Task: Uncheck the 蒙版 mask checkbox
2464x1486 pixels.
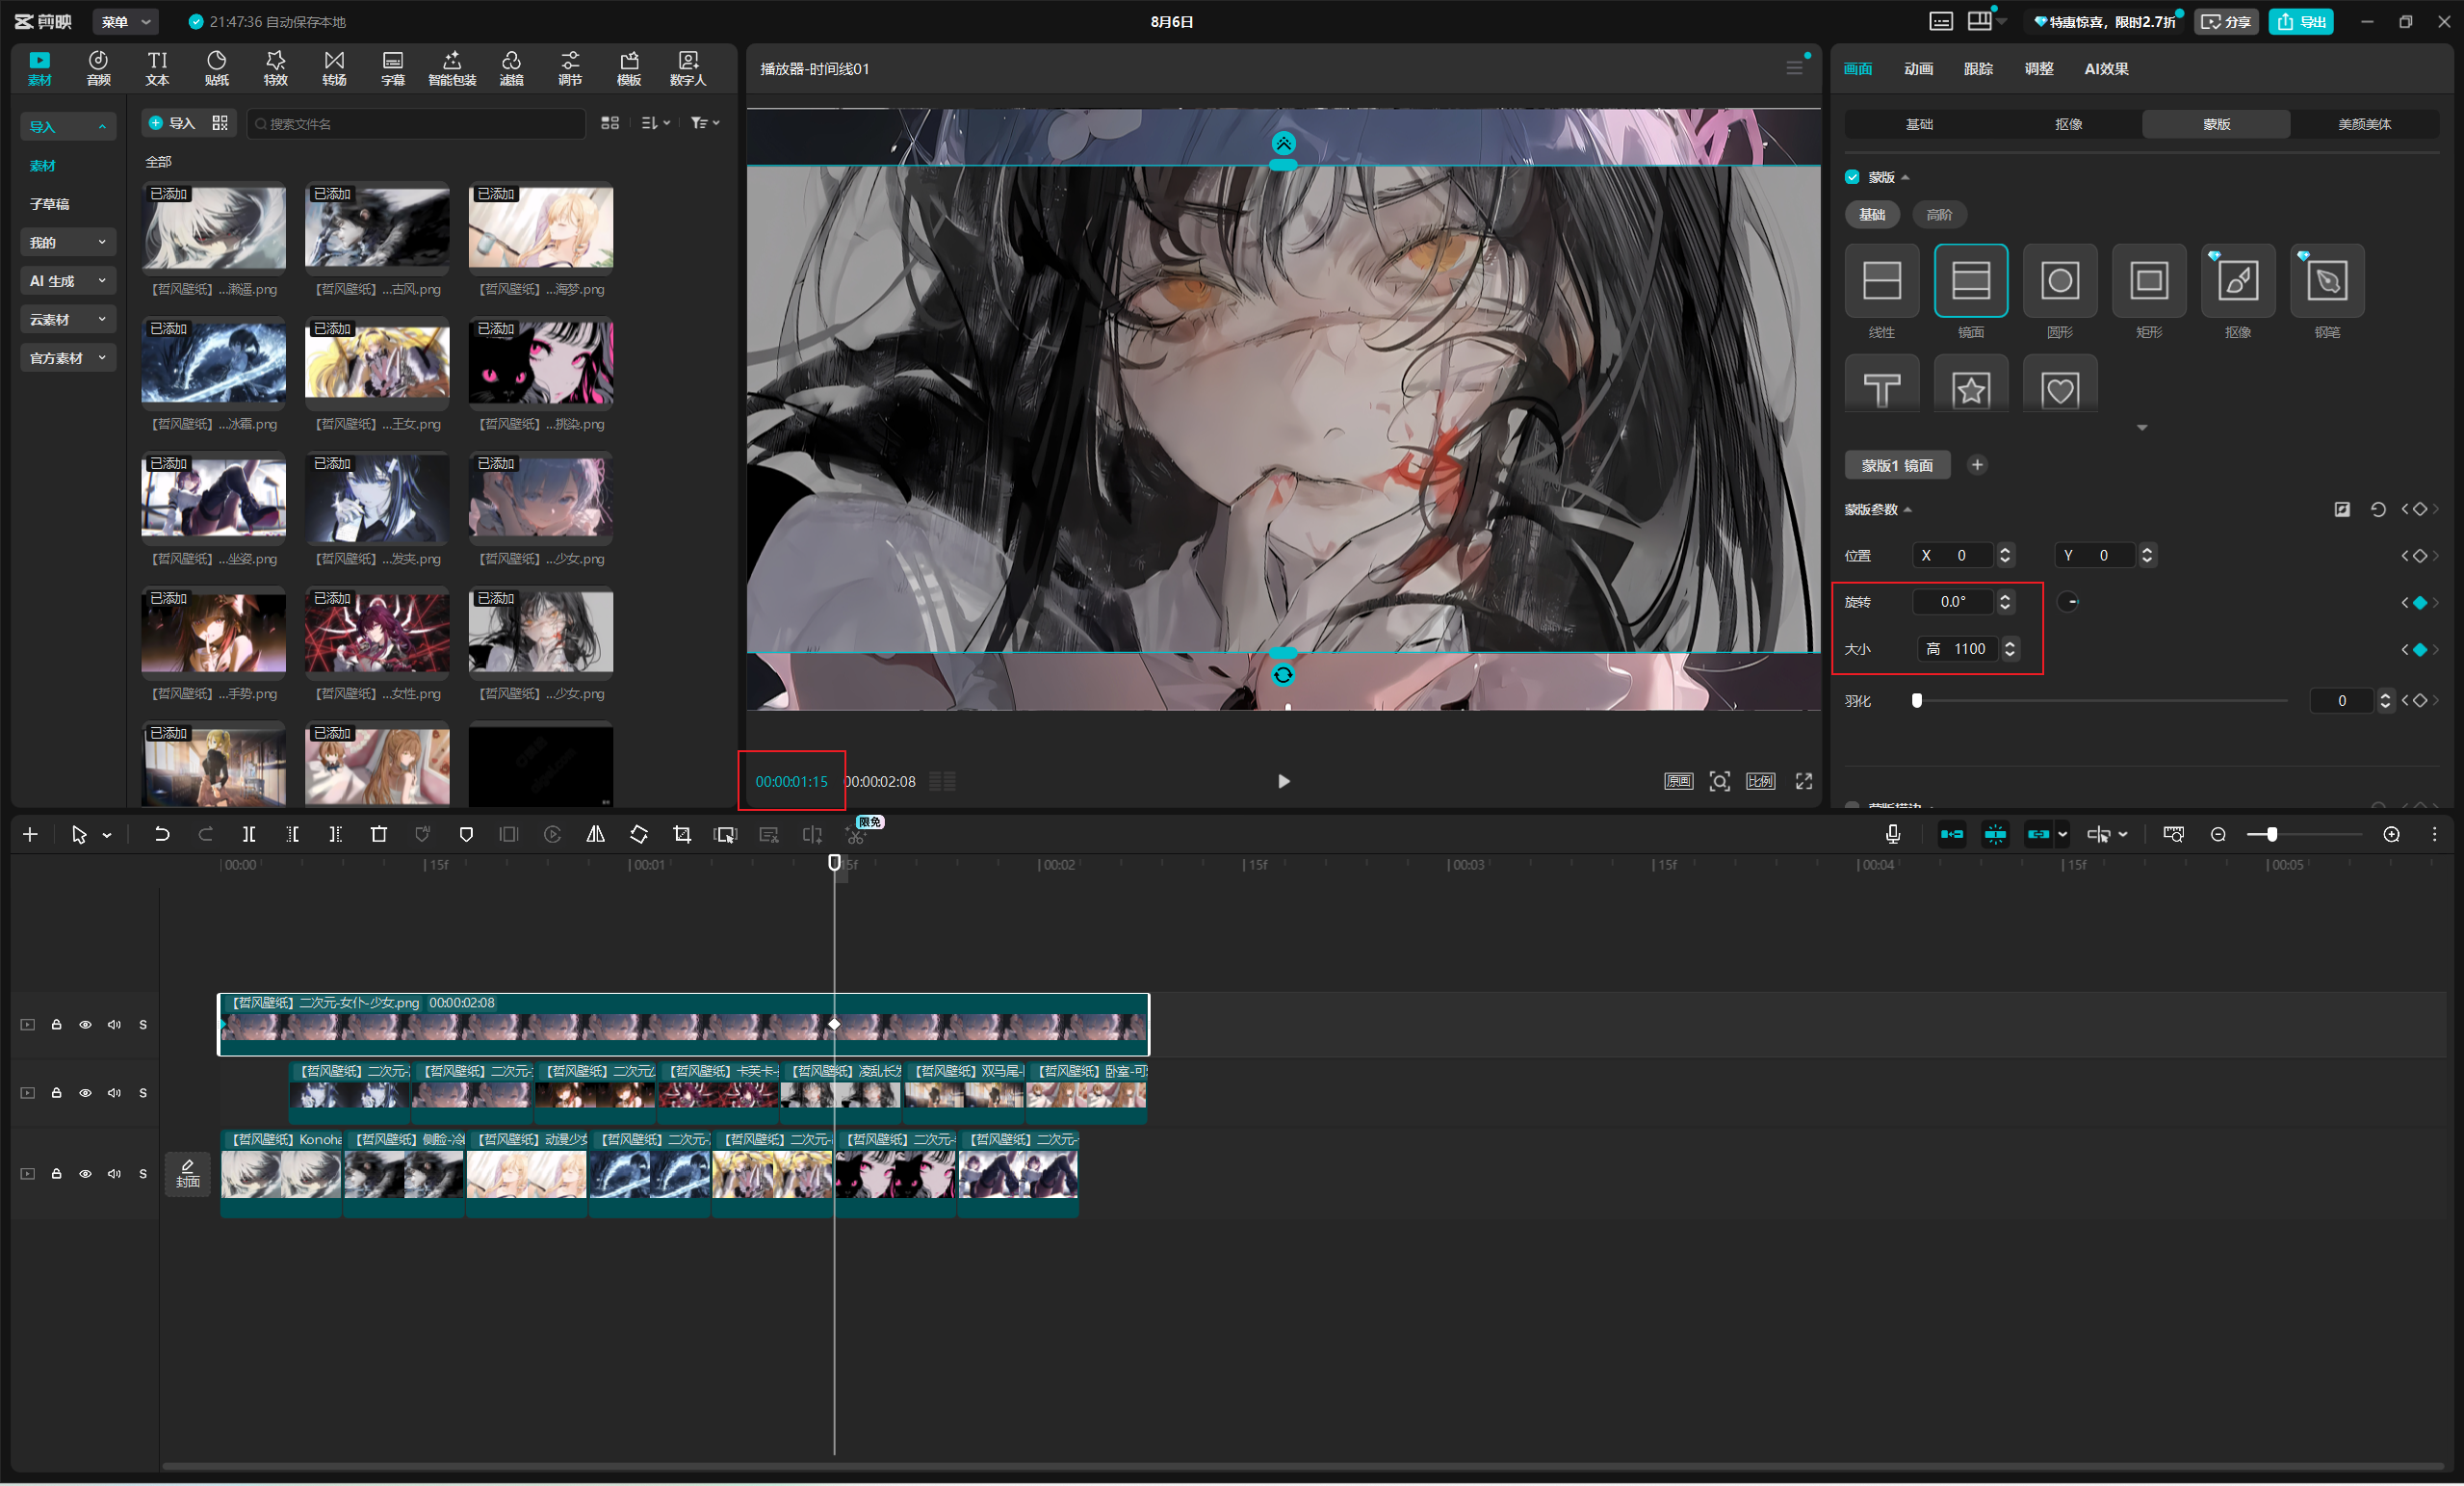Action: (1852, 177)
